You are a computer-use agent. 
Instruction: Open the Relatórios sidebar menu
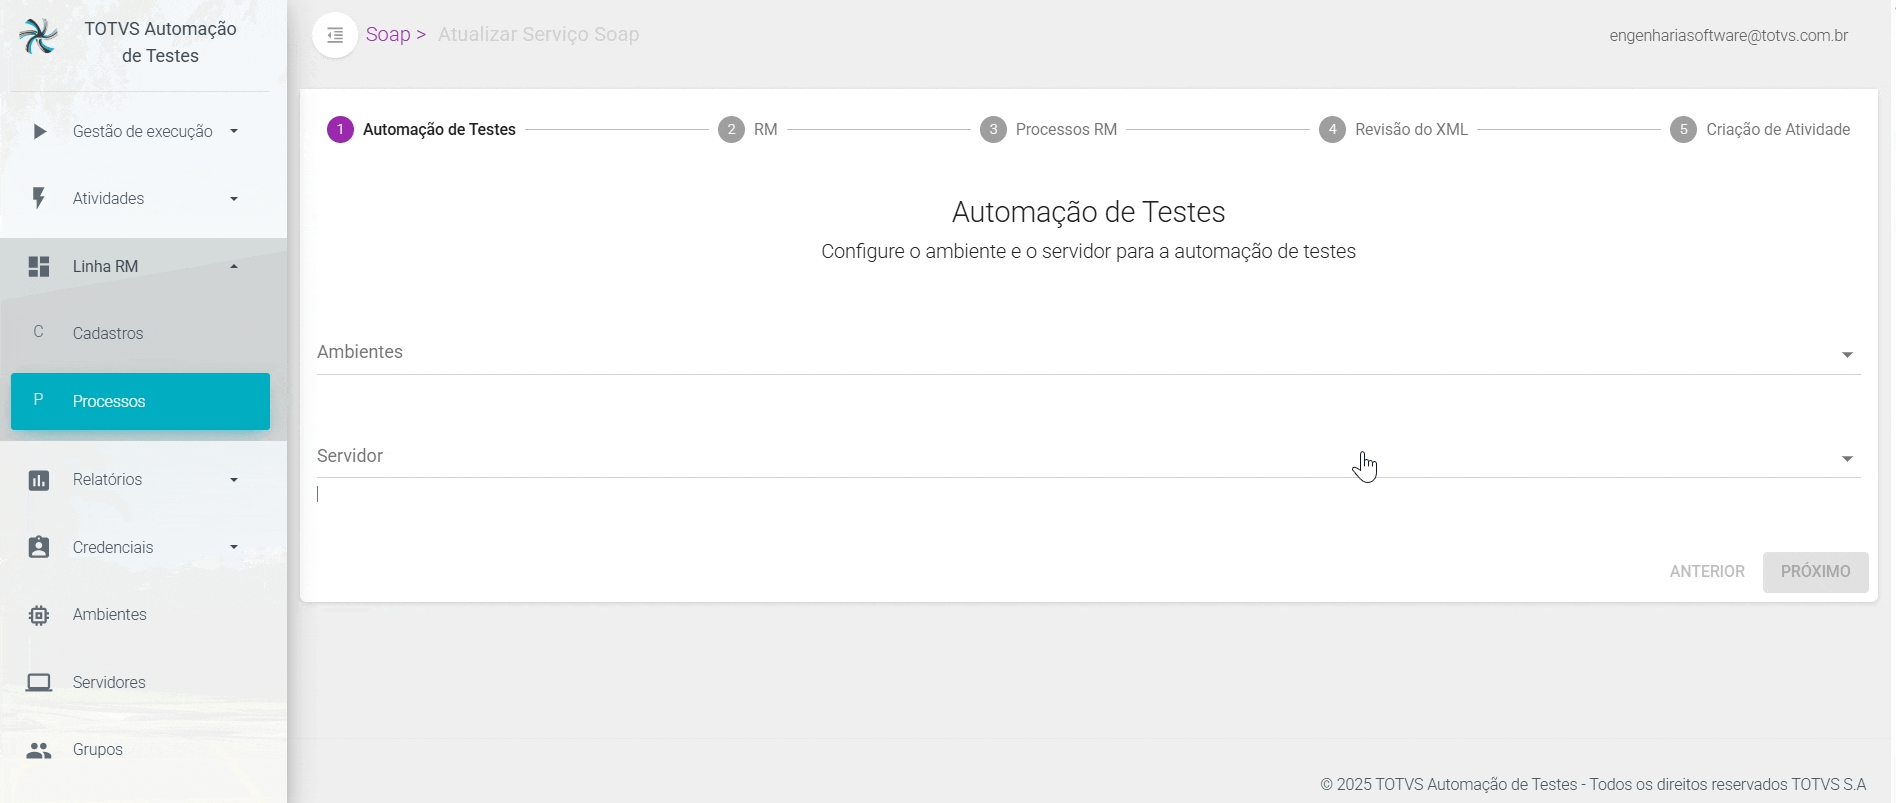tap(140, 480)
